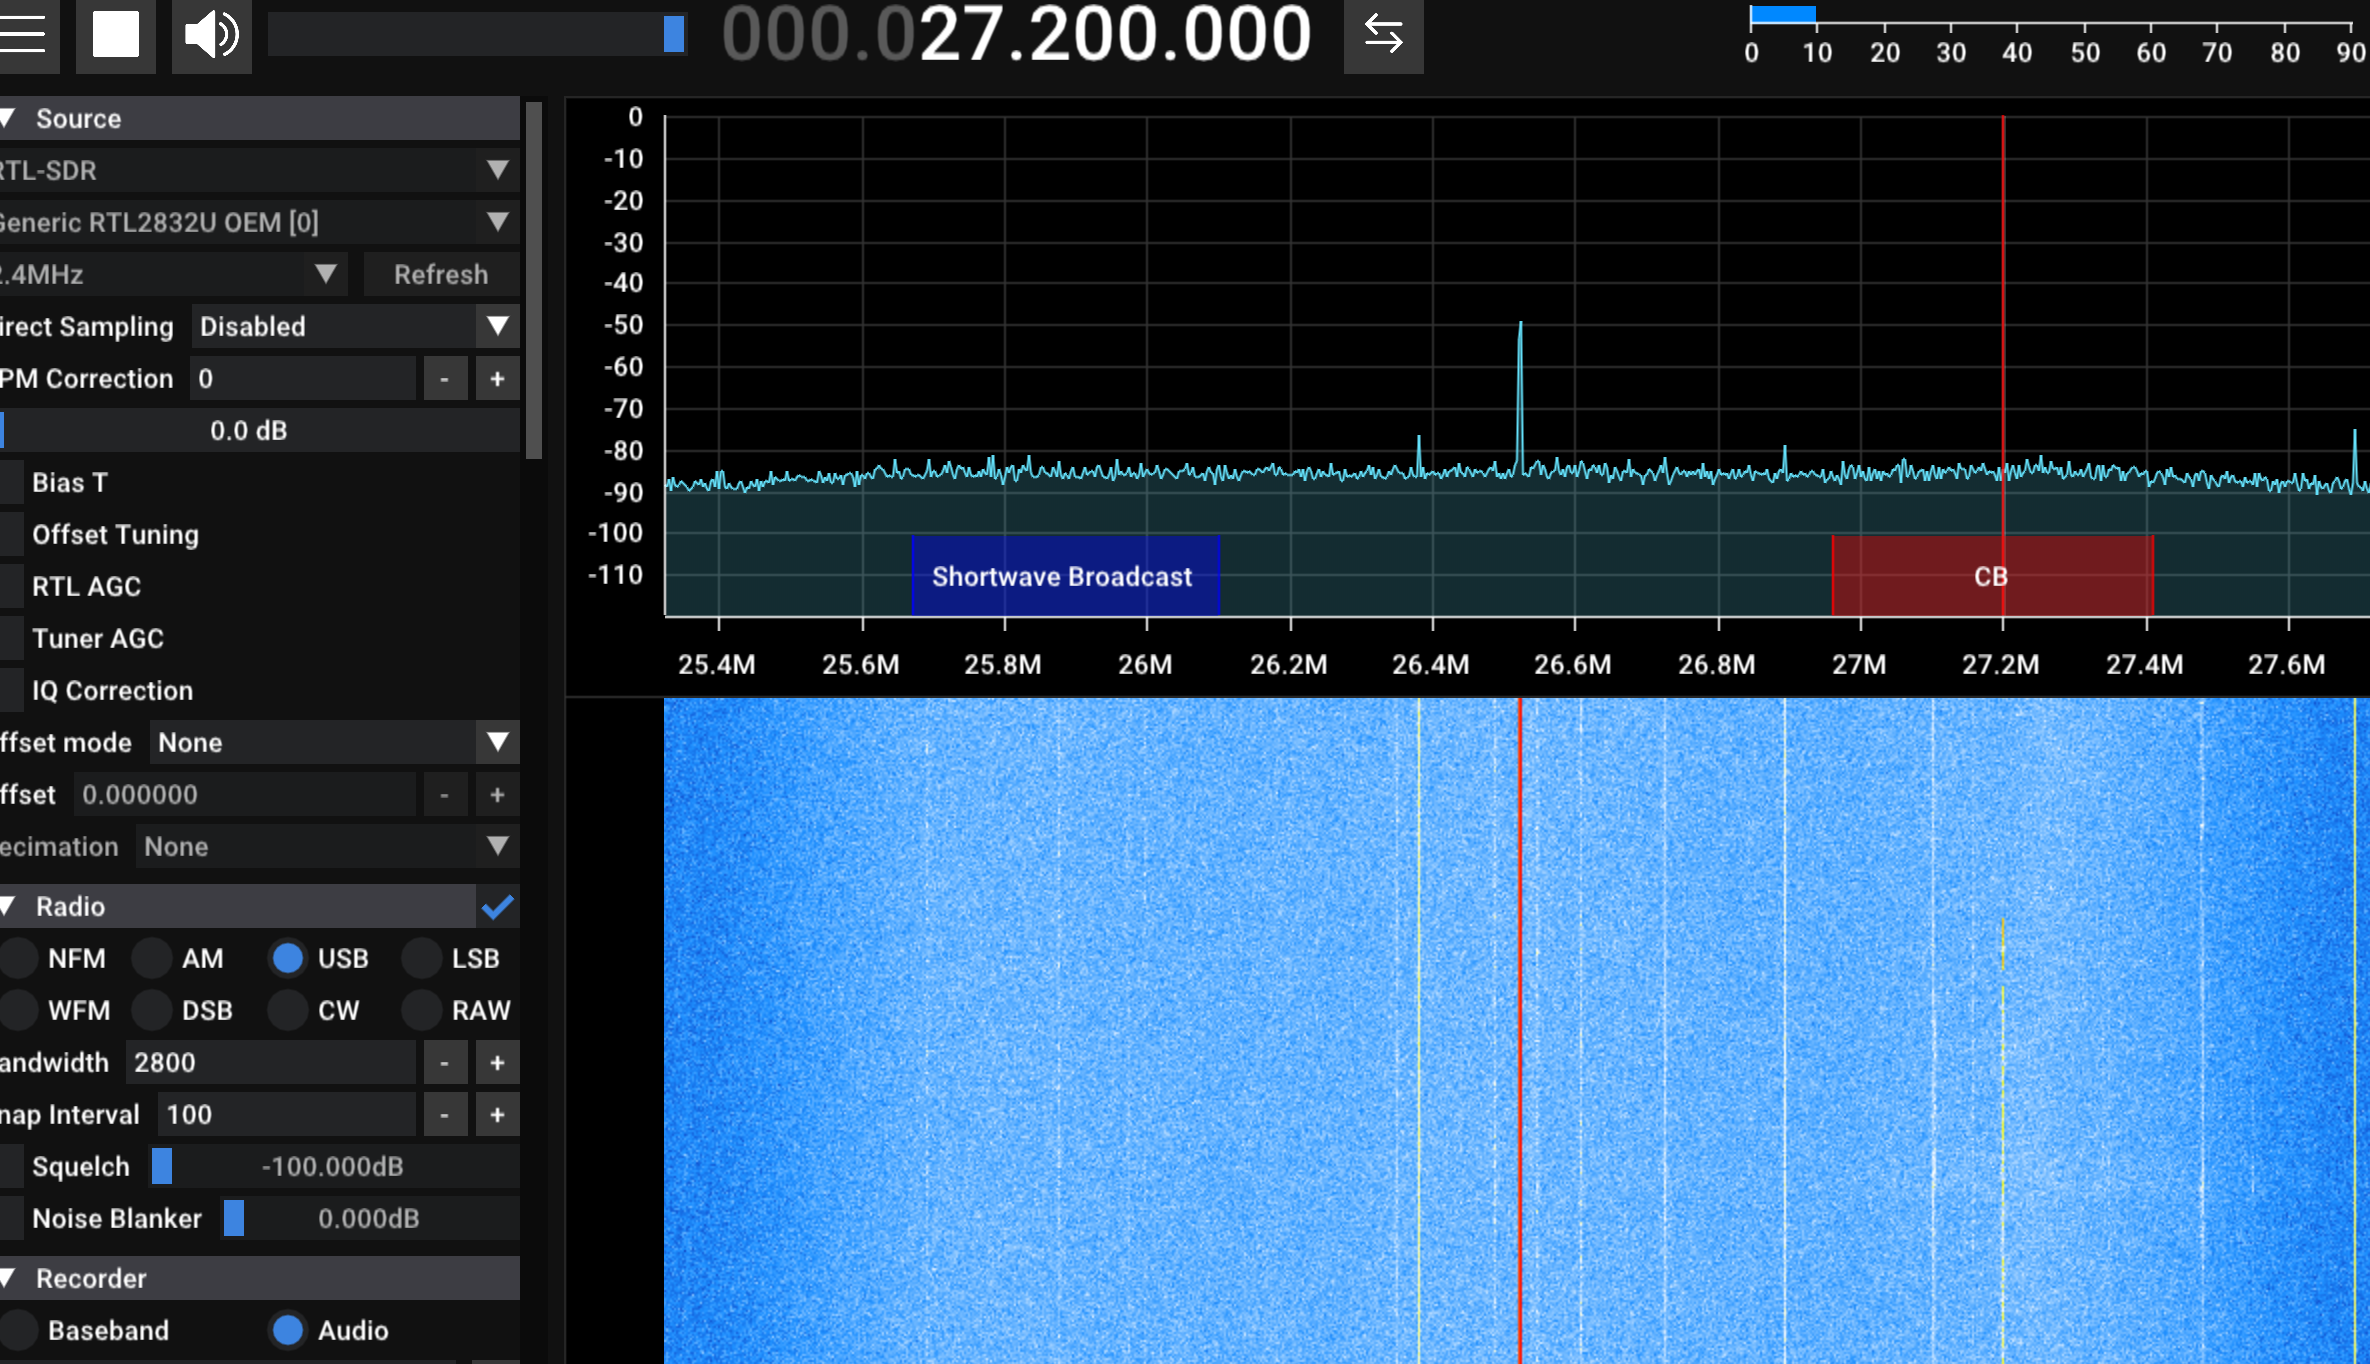Screen dimensions: 2370x1364
Task: Open the RTL-SDR source dropdown
Action: (259, 170)
